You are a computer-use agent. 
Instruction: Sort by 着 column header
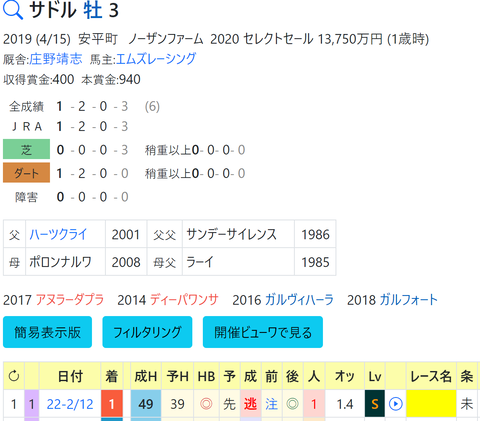tap(112, 376)
